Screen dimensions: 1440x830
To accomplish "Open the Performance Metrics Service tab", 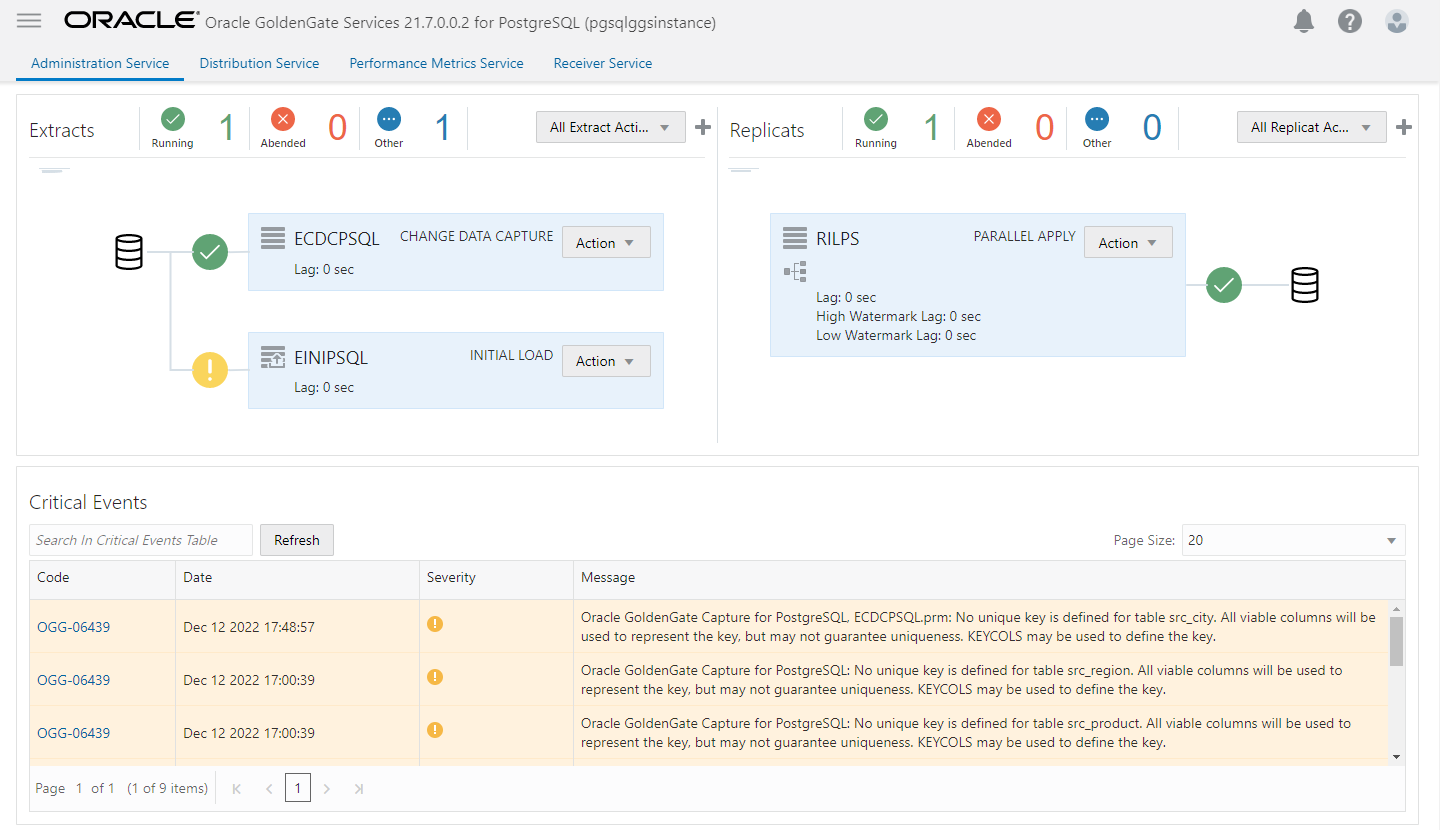I will coord(436,63).
